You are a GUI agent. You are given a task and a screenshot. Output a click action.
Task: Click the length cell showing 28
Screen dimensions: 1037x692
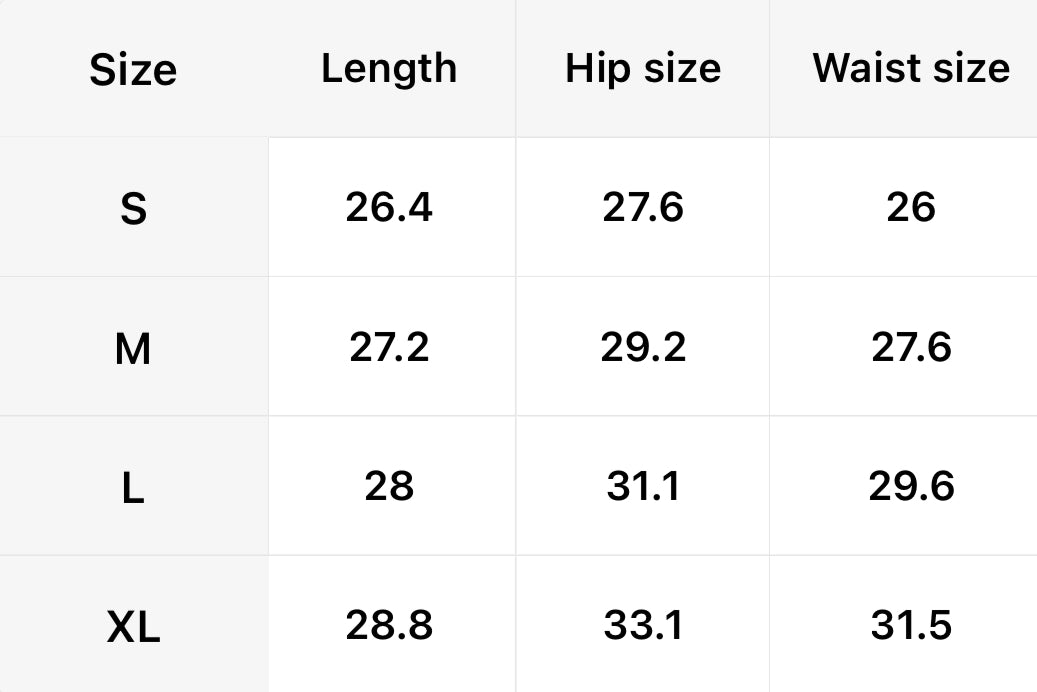tap(389, 486)
